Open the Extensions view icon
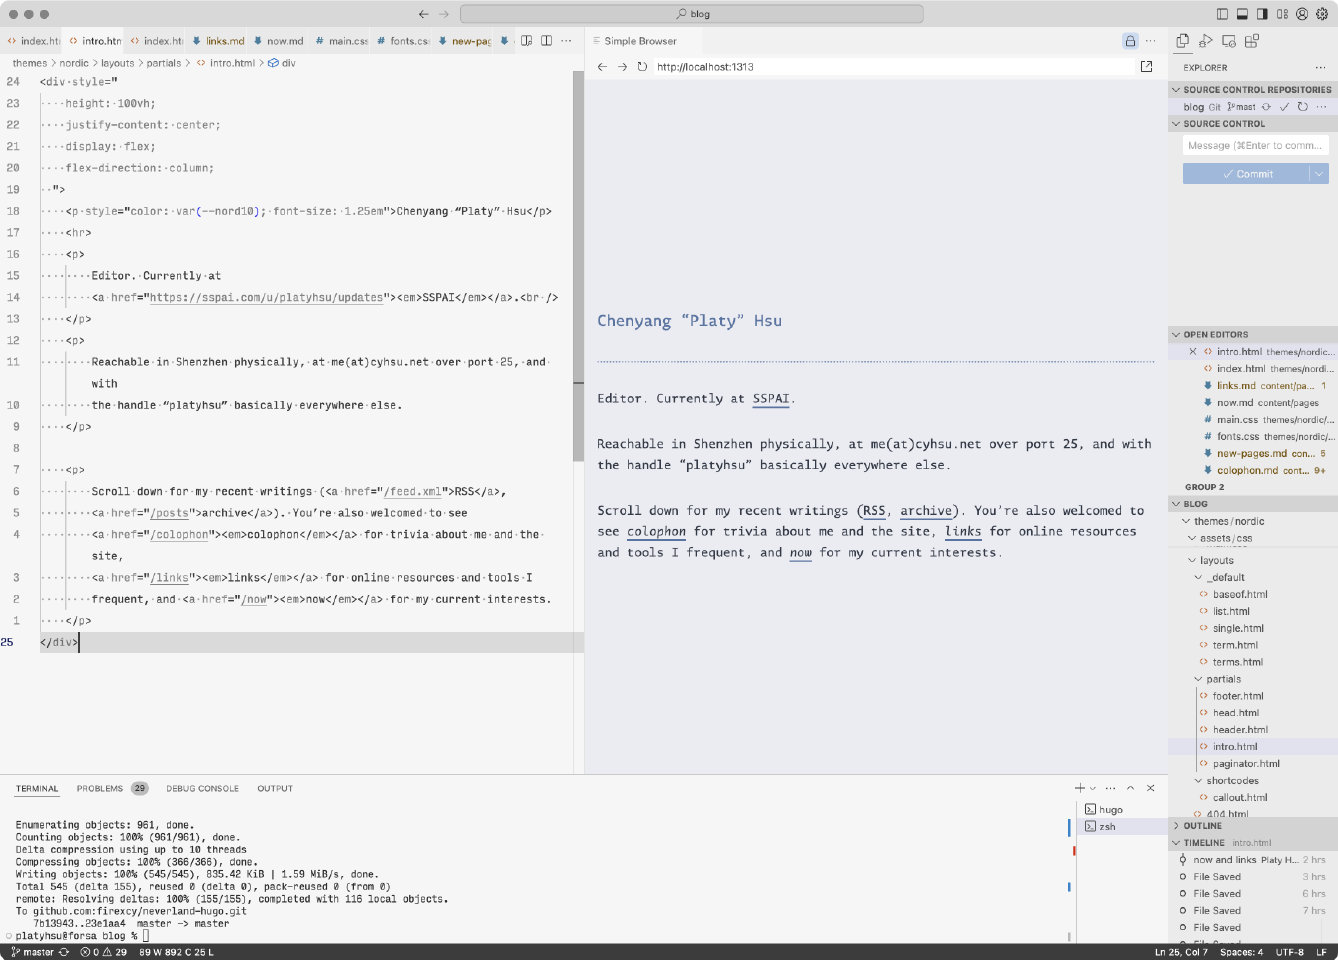The width and height of the screenshot is (1338, 960). [1252, 41]
